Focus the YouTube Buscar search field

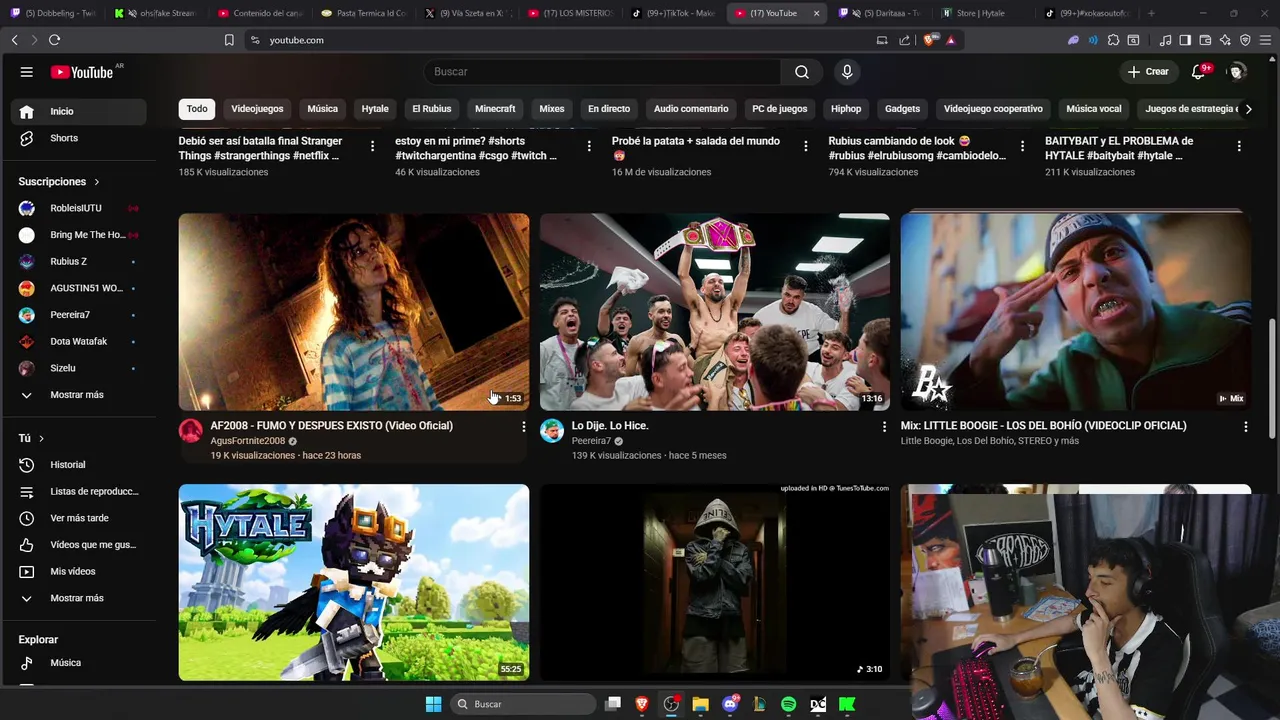point(603,72)
